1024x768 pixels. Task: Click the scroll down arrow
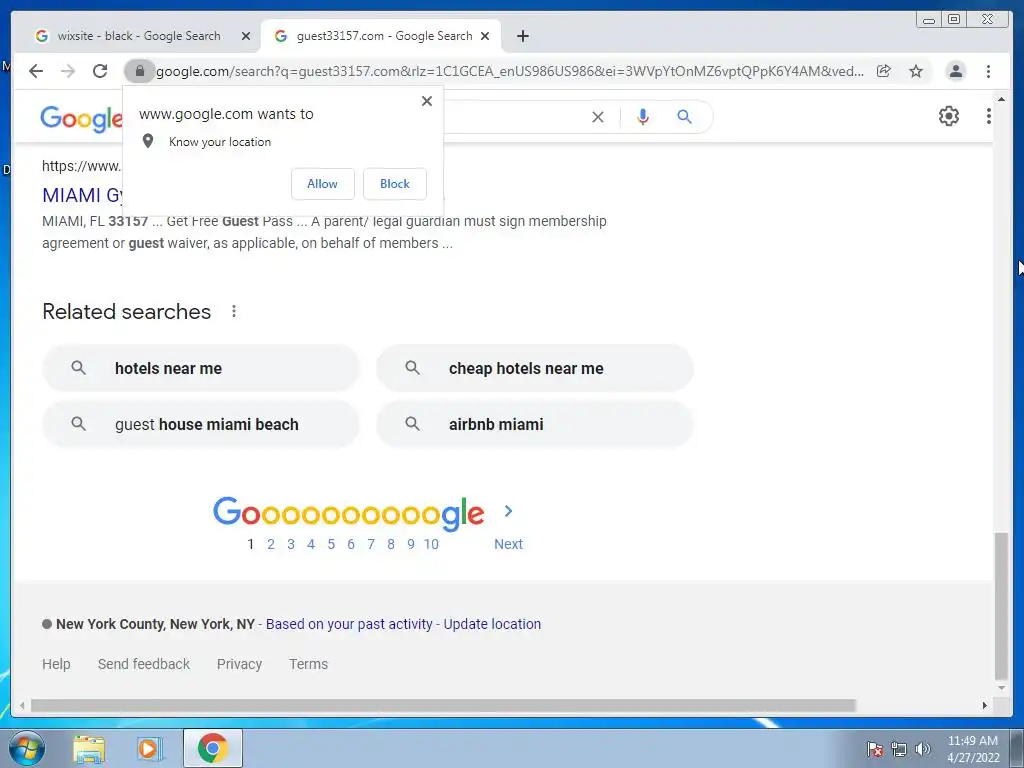(1000, 688)
